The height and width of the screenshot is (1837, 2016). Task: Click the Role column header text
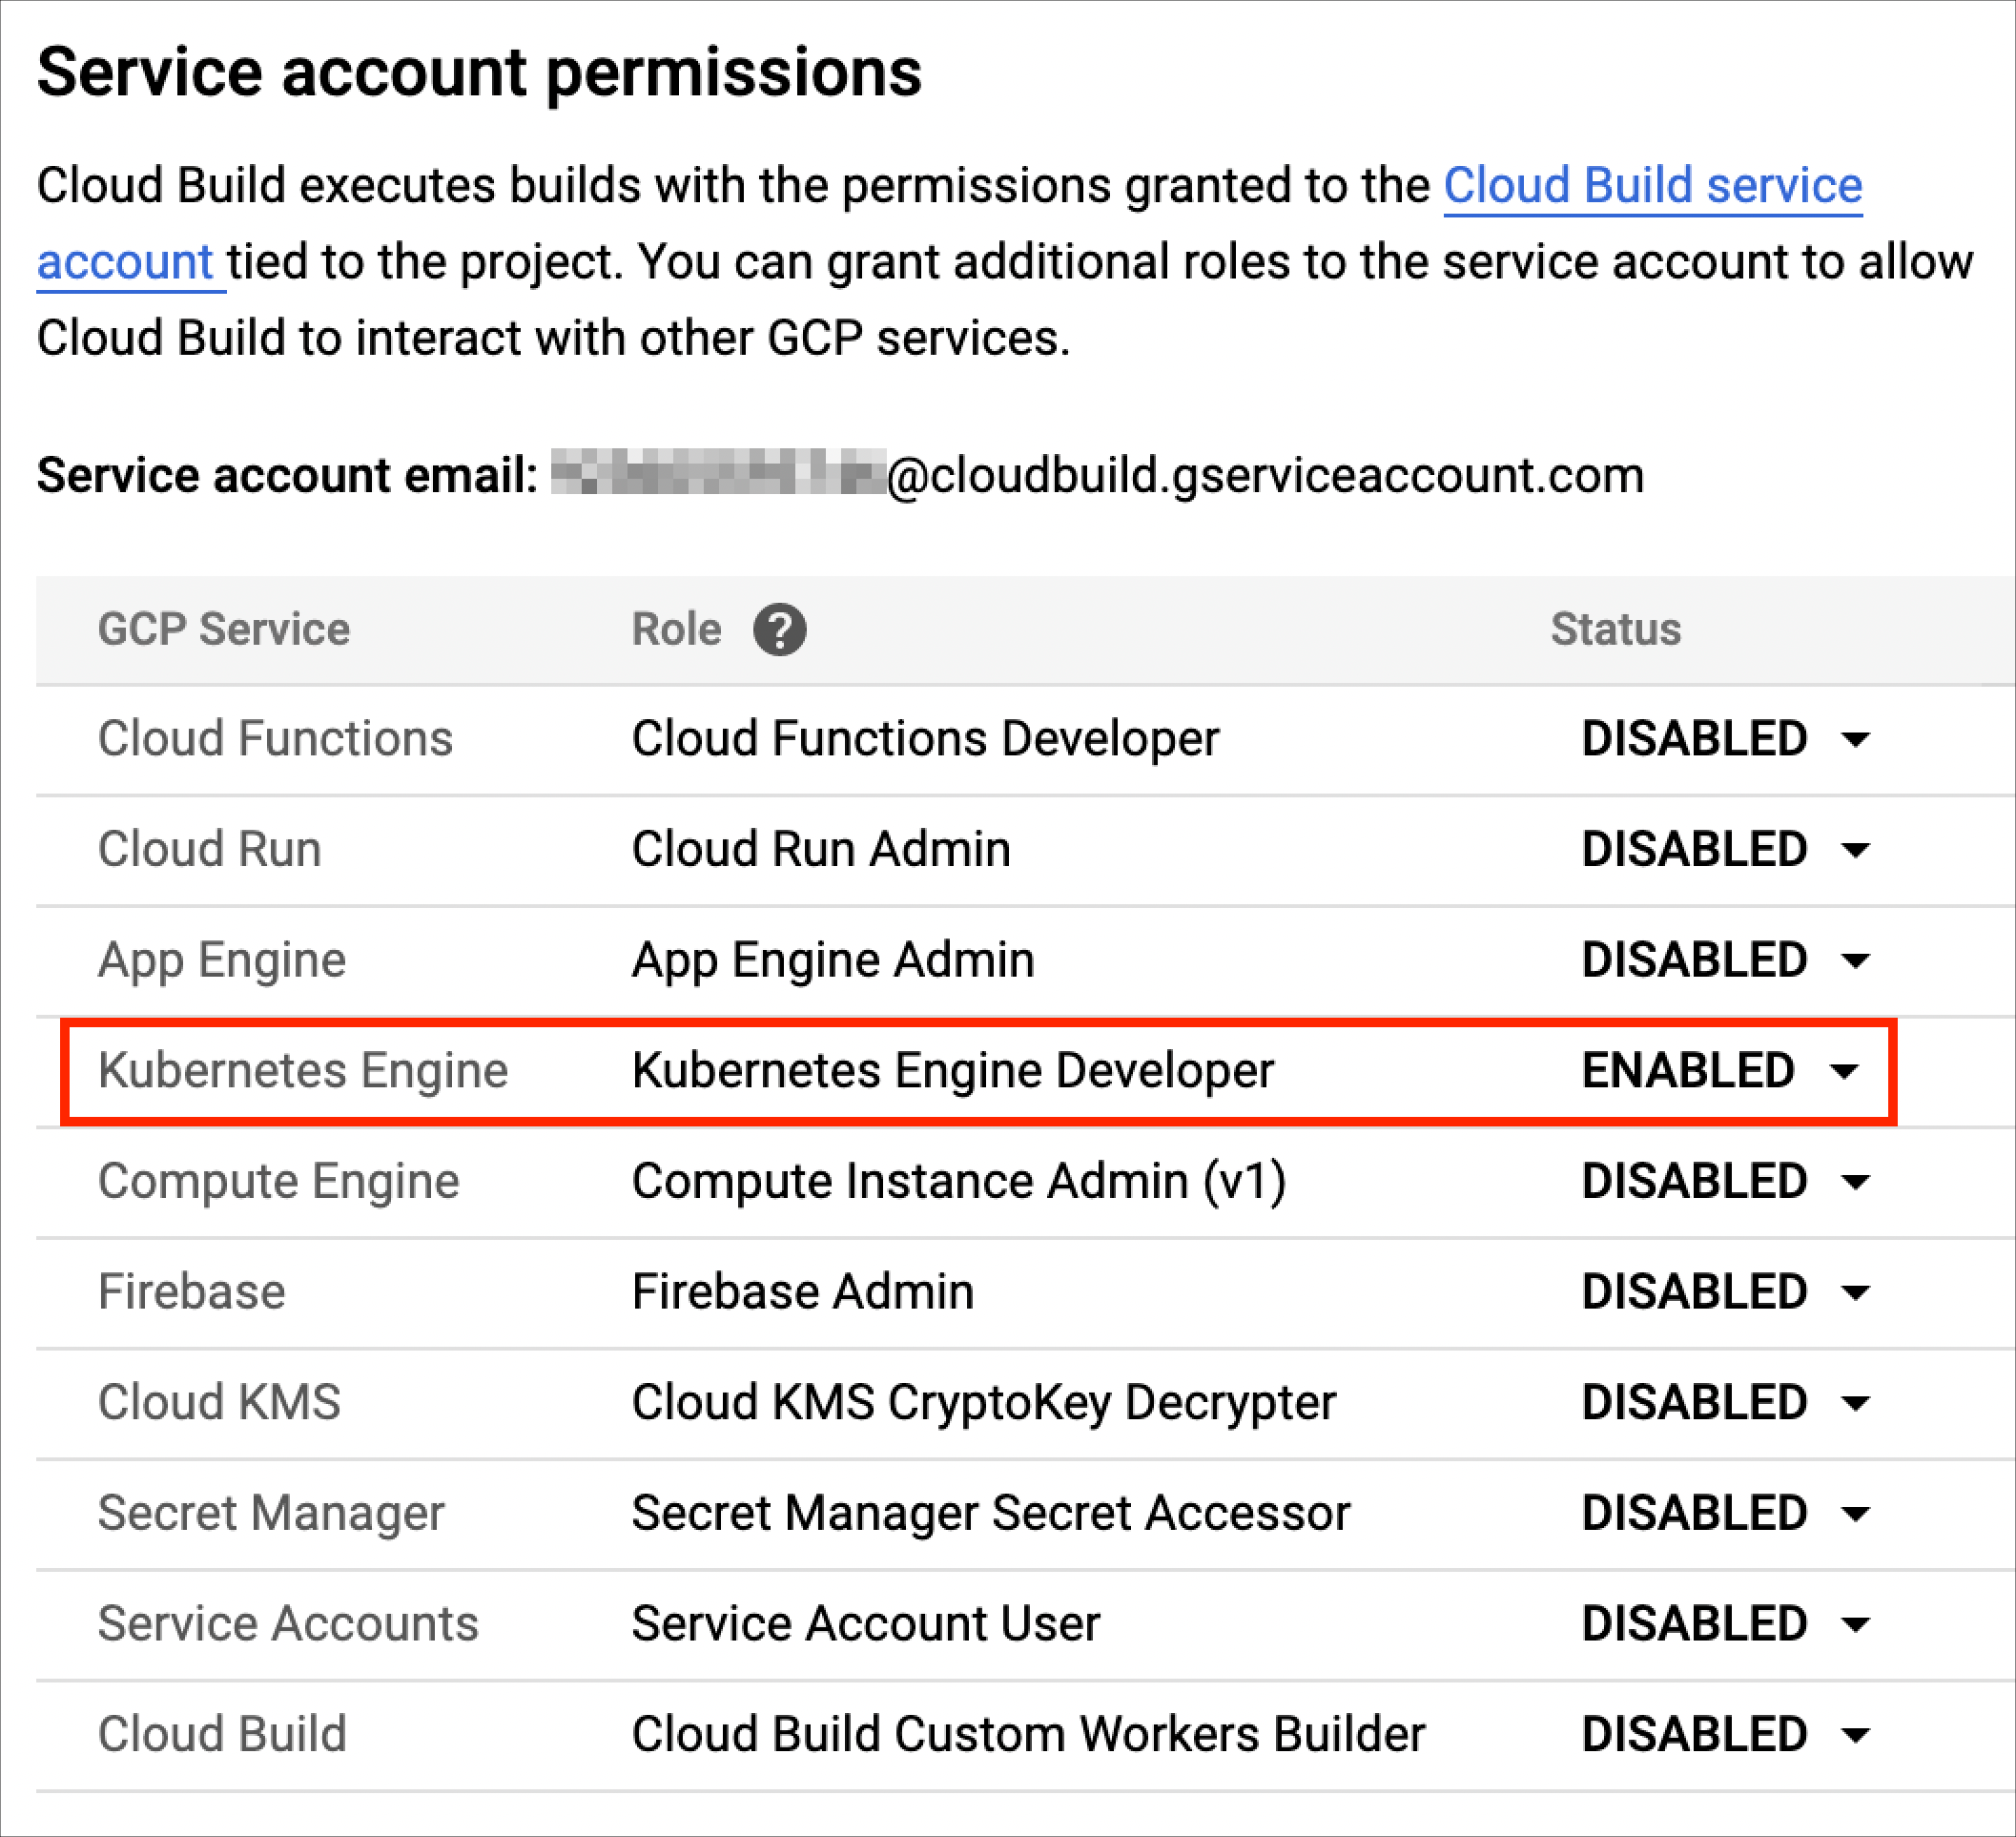click(676, 630)
